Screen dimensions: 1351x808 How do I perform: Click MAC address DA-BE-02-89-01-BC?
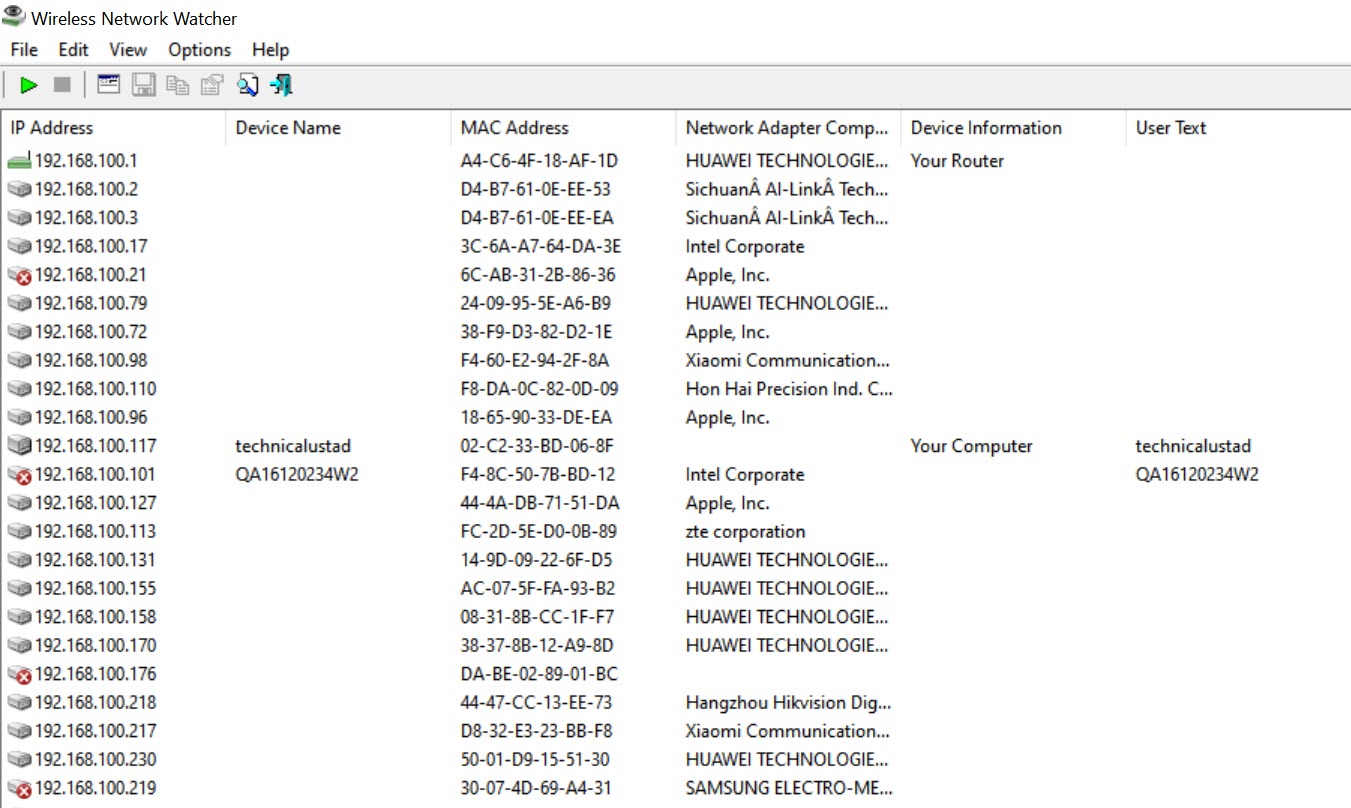pyautogui.click(x=539, y=674)
